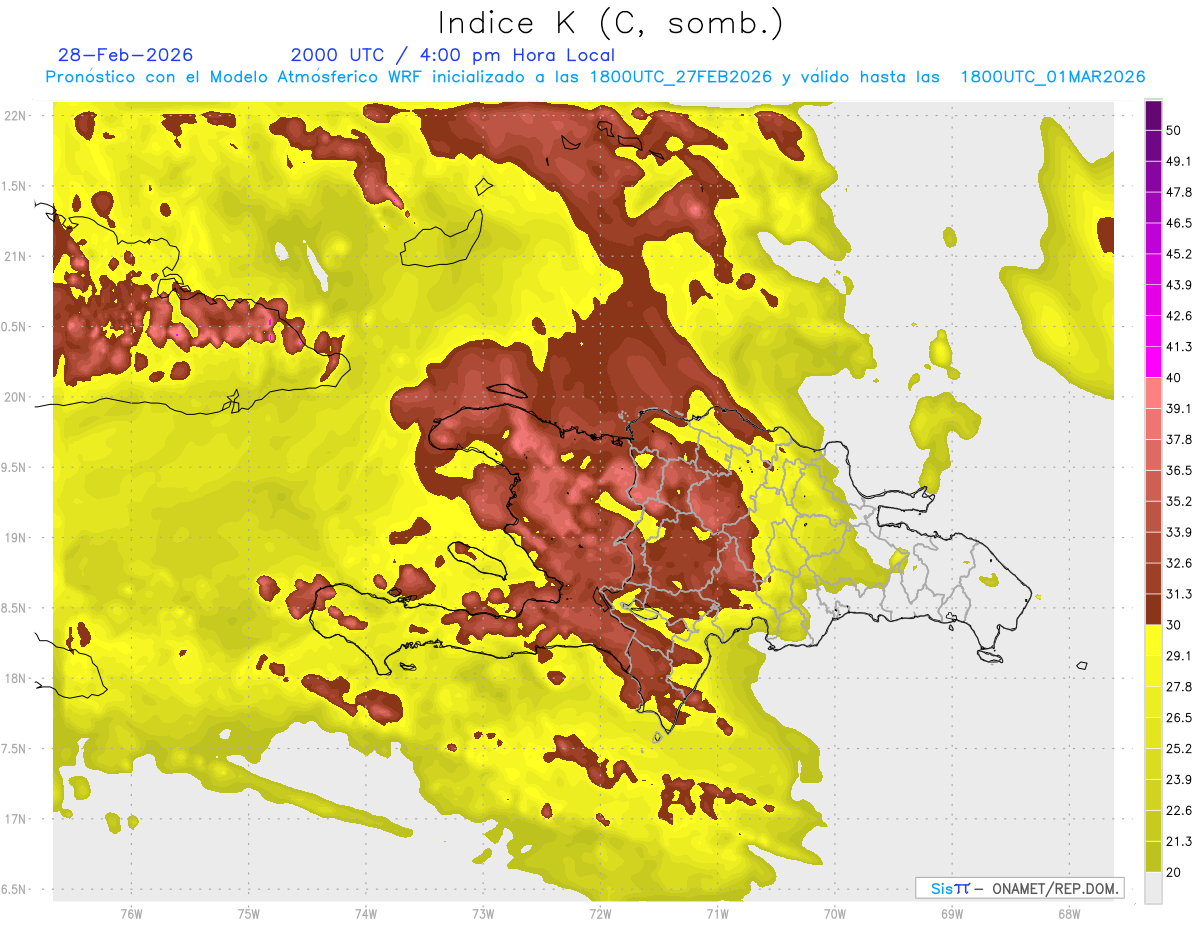The height and width of the screenshot is (927, 1200).
Task: Click the color bar value "25.2"
Action: click(x=1179, y=749)
